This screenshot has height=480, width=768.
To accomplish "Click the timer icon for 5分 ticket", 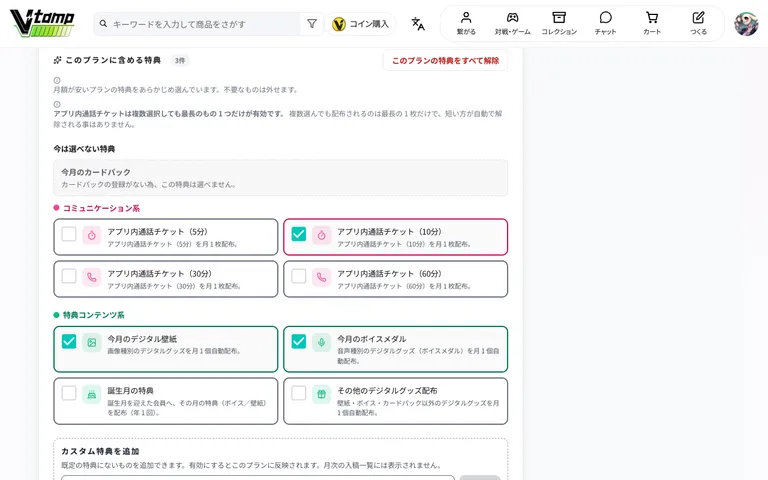I will [92, 236].
